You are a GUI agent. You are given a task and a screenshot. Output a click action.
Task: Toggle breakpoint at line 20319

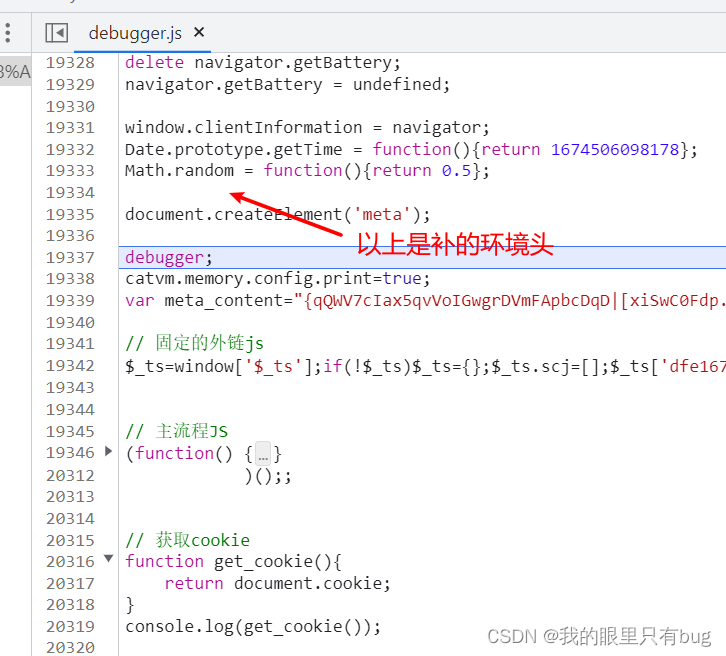(70, 626)
